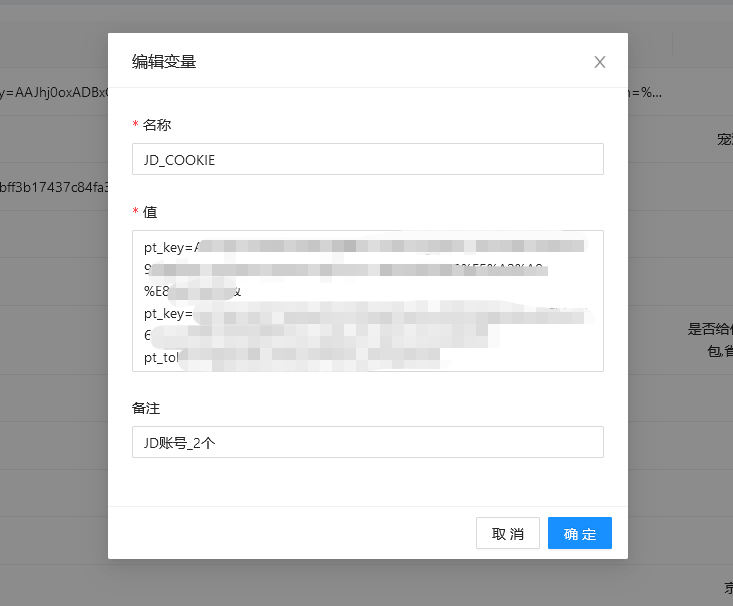Click background text 包,省 at right edge
733x606 pixels.
coord(718,349)
